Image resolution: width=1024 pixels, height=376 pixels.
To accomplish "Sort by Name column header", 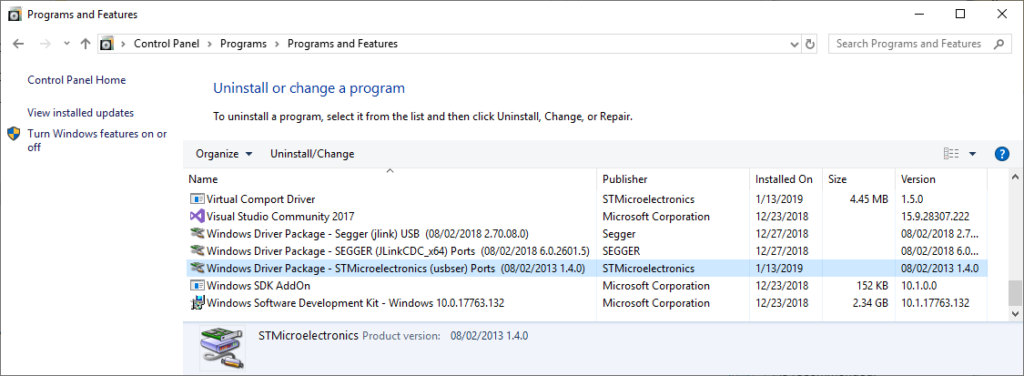I will (390, 179).
